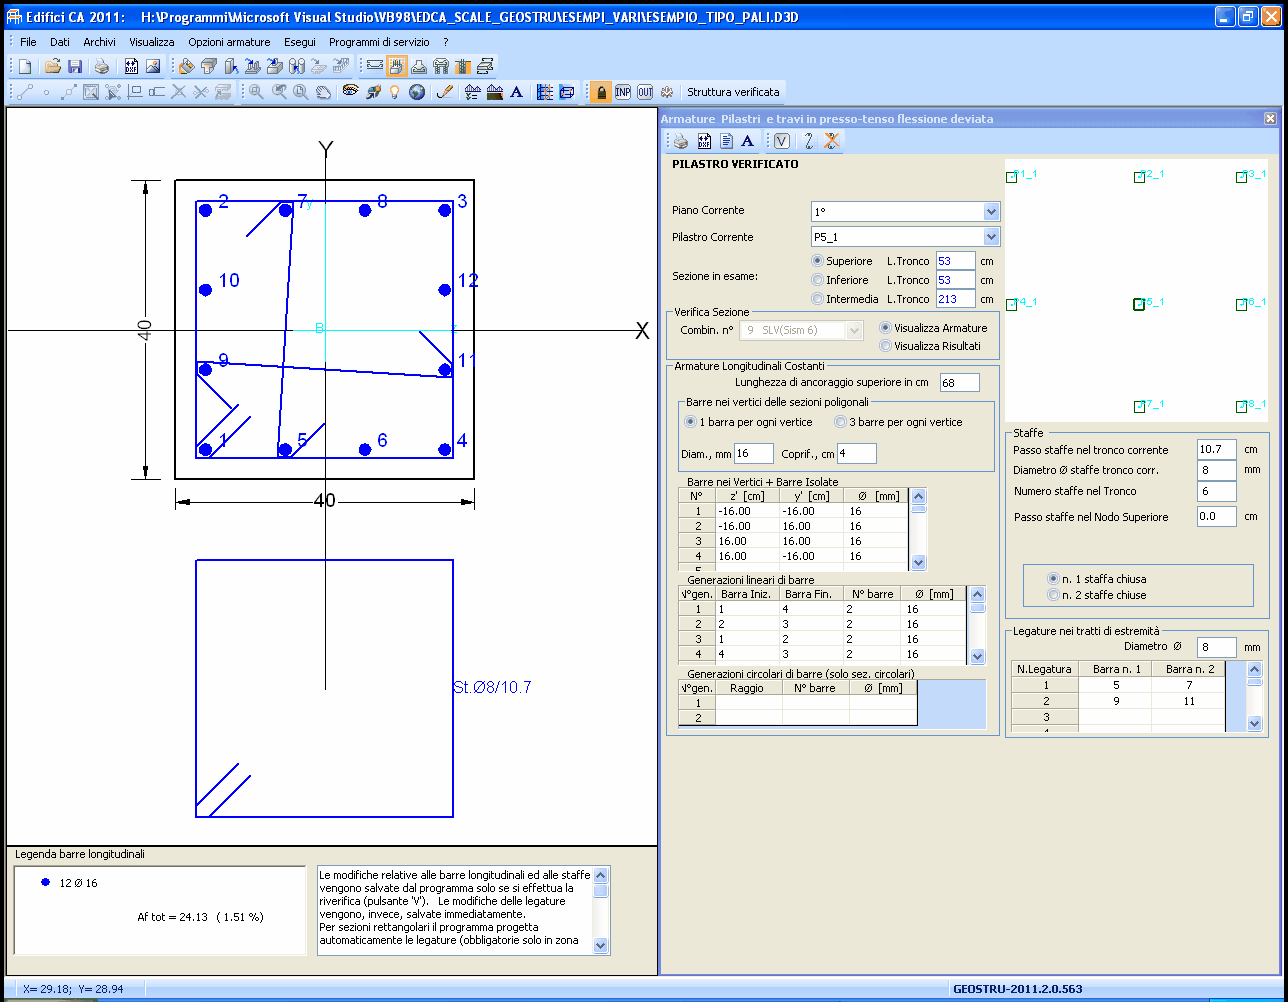Click the hook ties icon in the Armature panel toolbar

tap(808, 141)
